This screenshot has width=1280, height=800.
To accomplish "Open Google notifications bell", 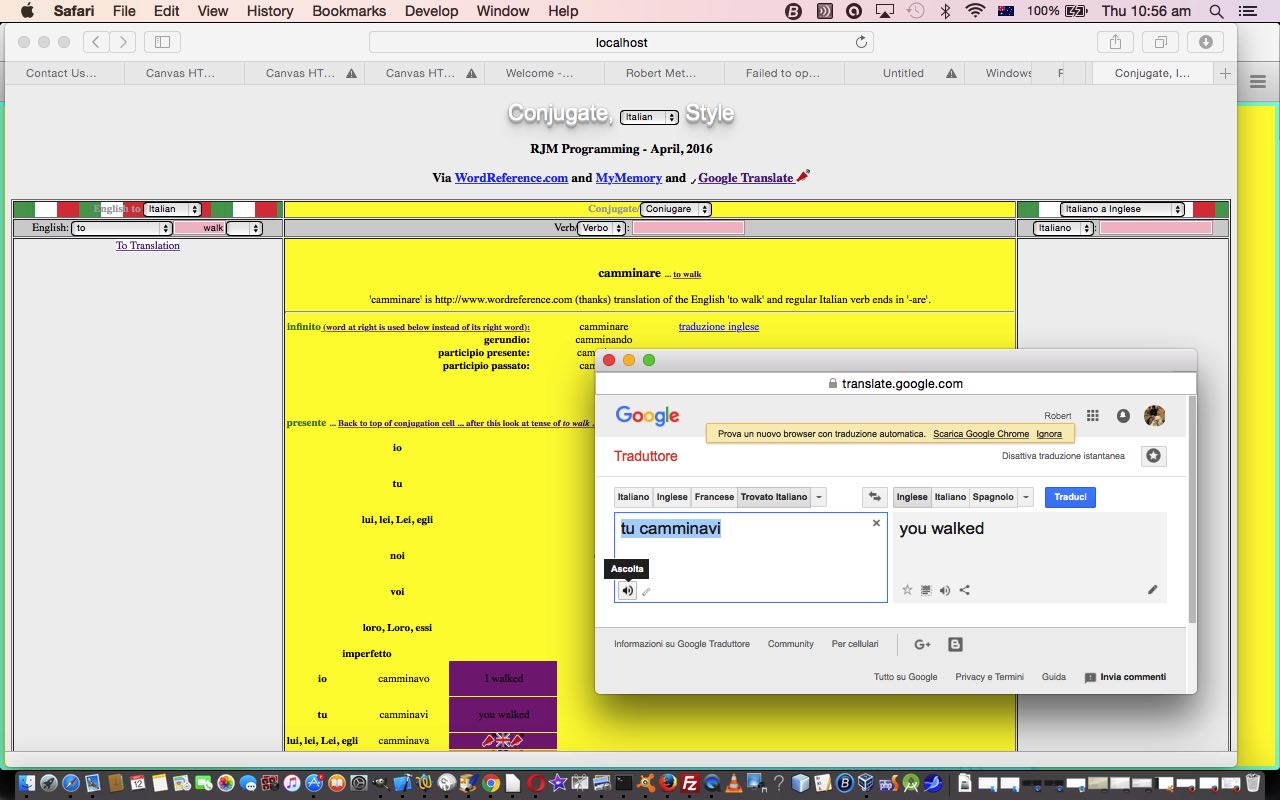I will pyautogui.click(x=1123, y=416).
